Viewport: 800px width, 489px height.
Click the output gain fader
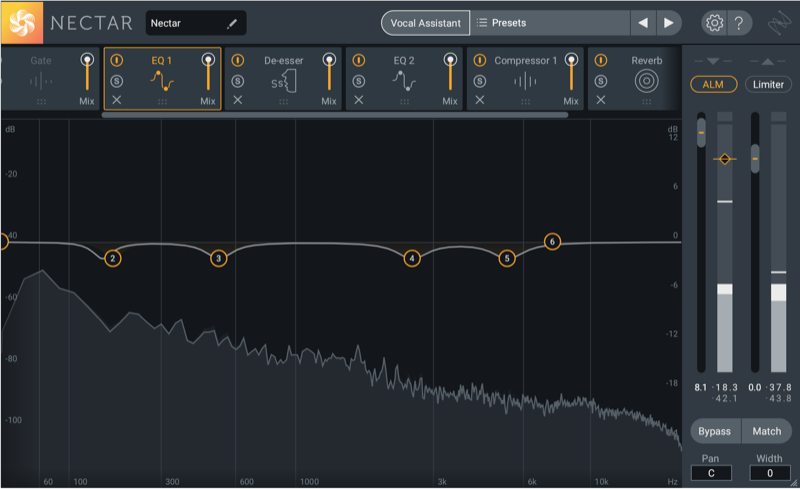pyautogui.click(x=755, y=159)
